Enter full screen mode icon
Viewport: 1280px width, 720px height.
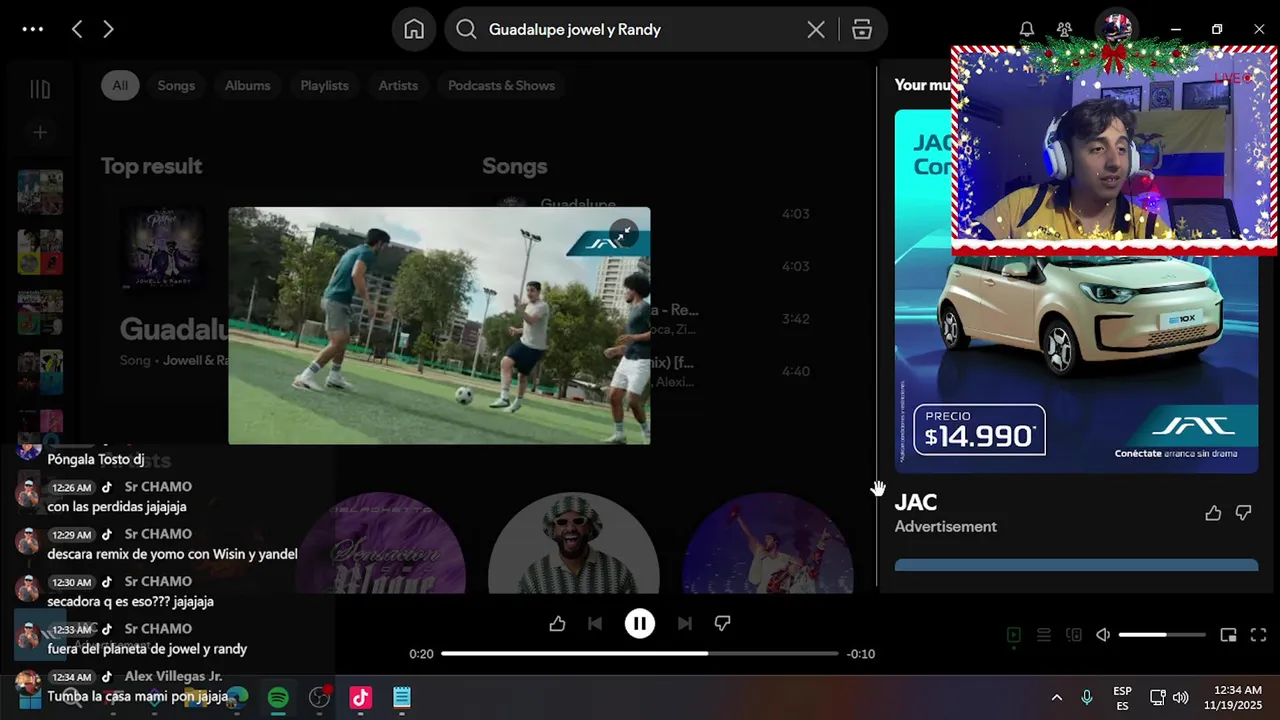(x=1259, y=635)
